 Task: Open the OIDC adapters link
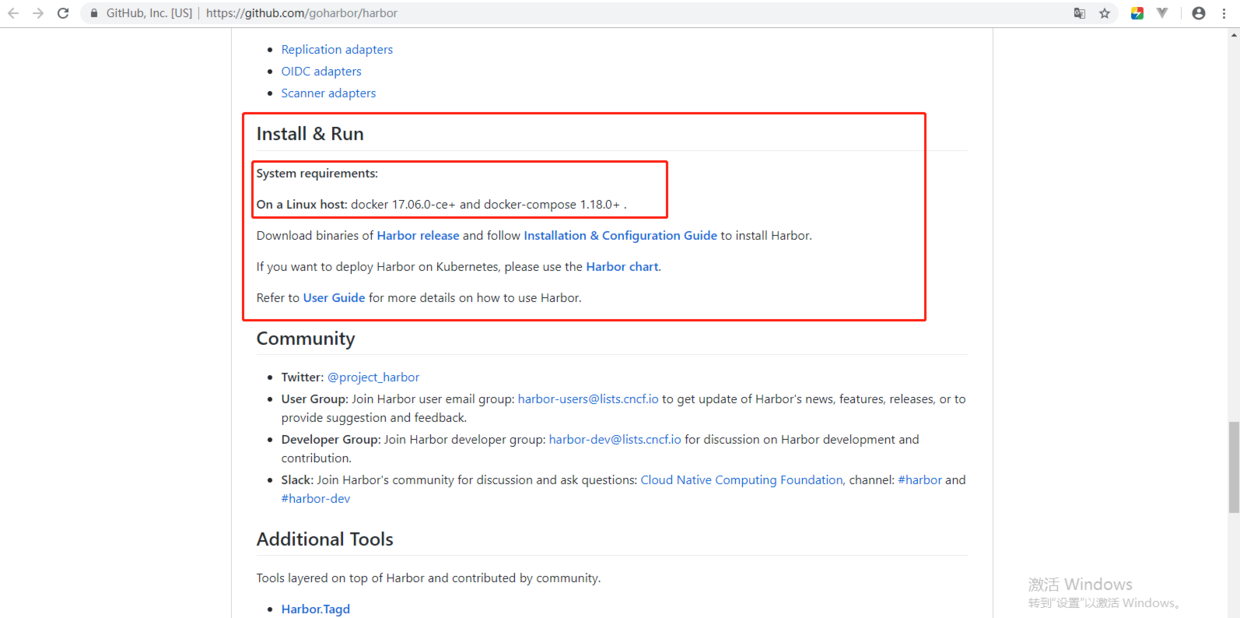click(x=321, y=71)
